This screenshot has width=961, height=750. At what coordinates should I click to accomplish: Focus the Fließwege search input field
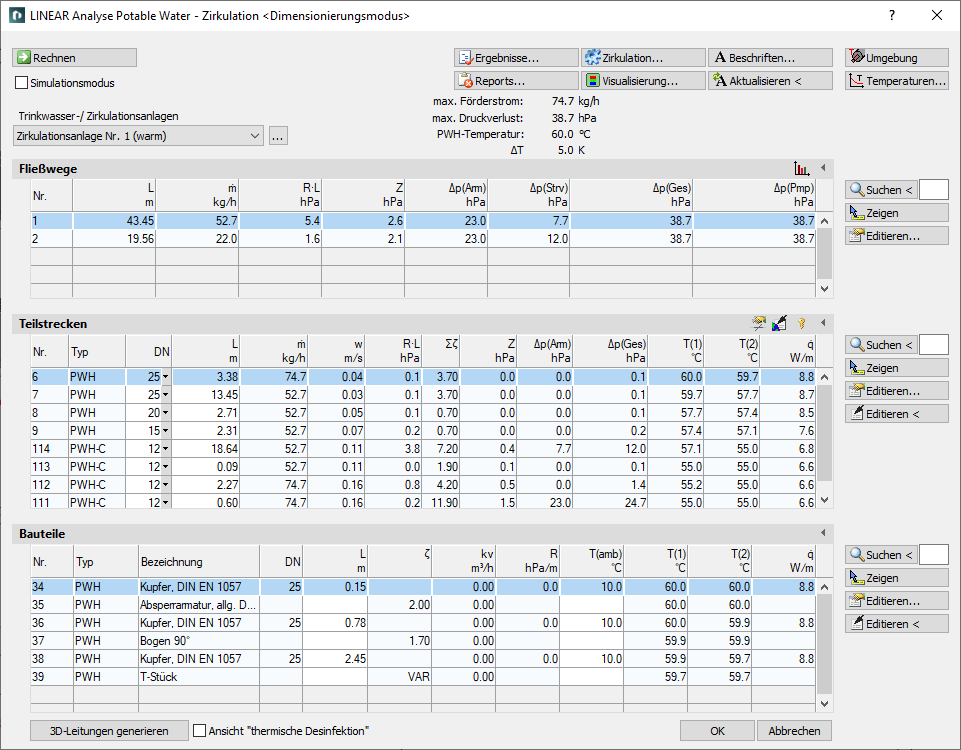[934, 190]
